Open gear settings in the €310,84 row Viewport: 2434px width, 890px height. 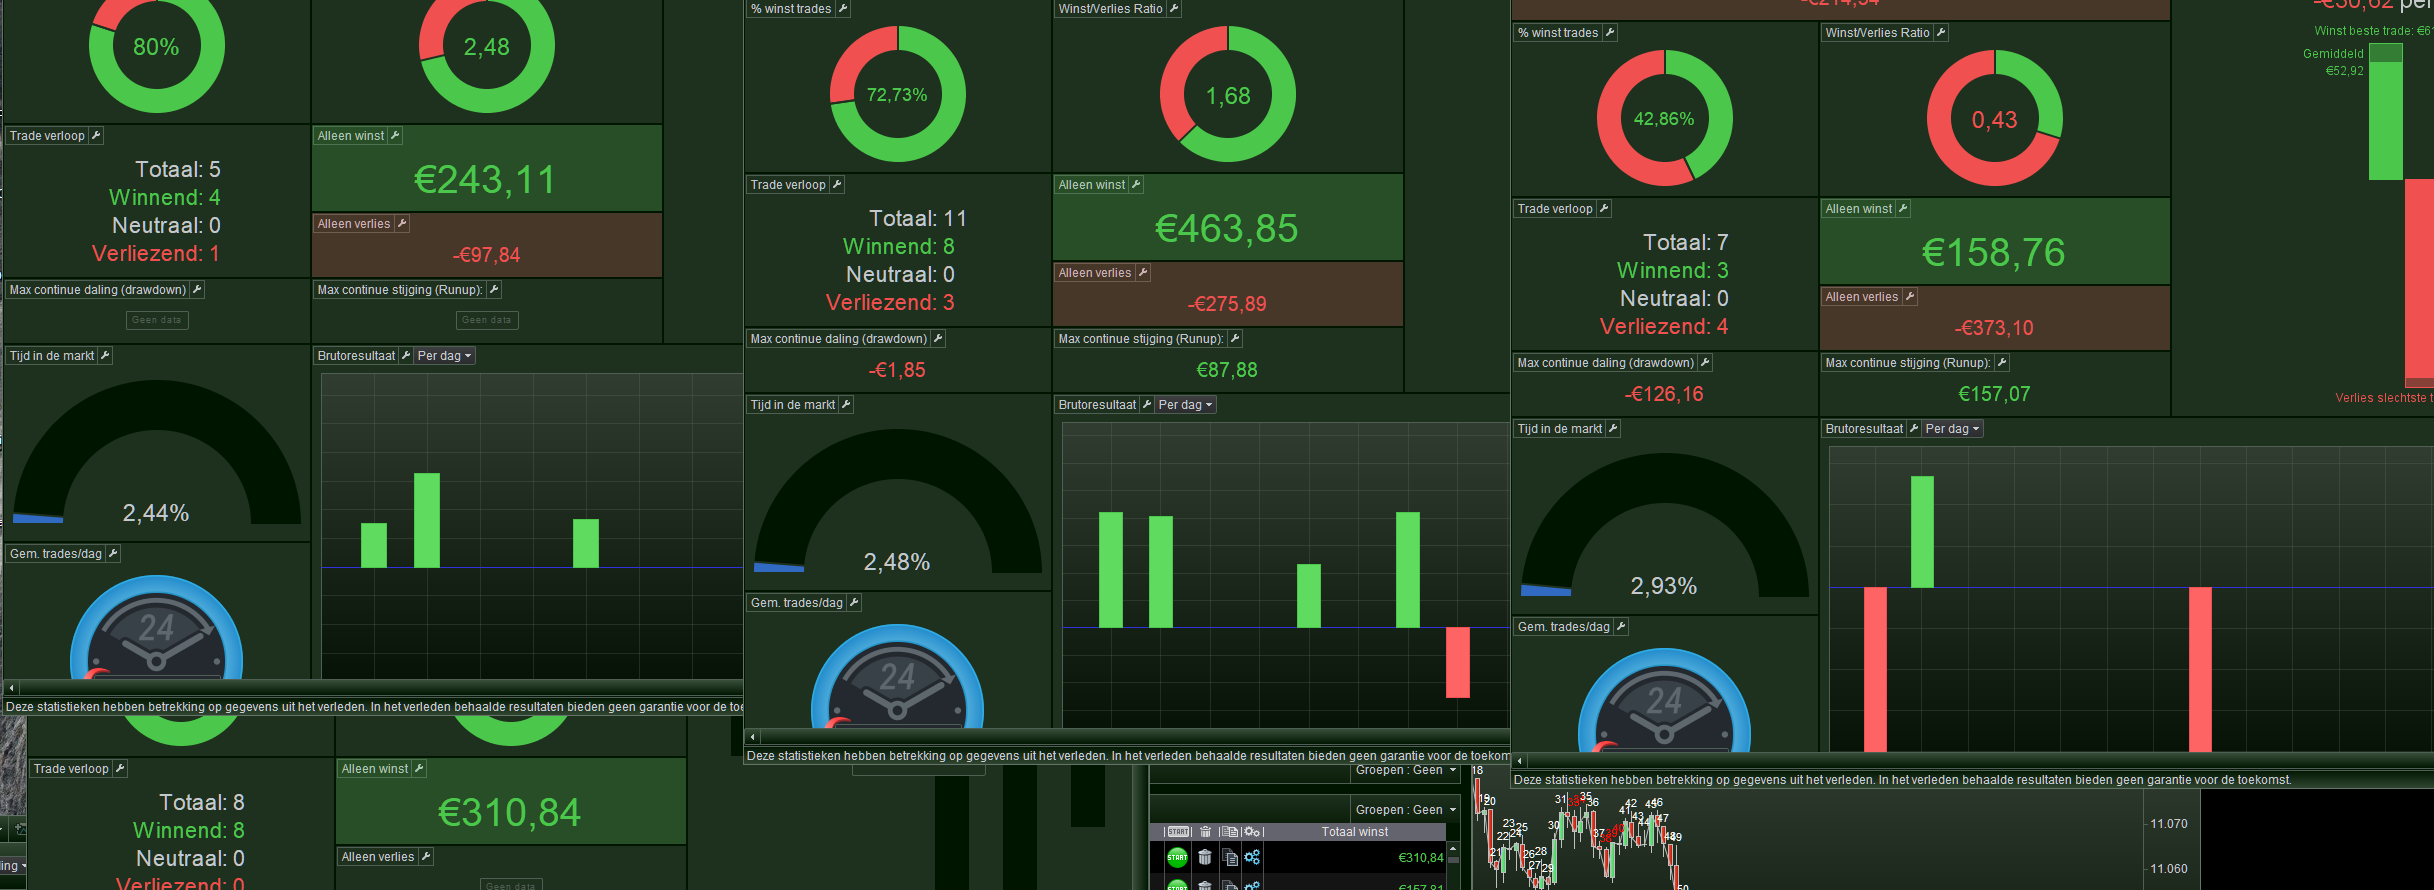(1252, 857)
